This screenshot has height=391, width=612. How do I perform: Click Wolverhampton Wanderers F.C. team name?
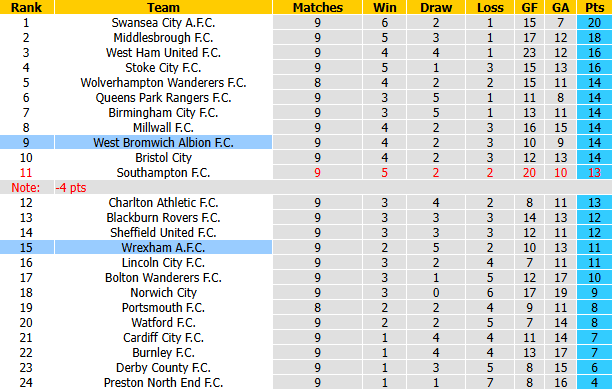click(x=163, y=83)
